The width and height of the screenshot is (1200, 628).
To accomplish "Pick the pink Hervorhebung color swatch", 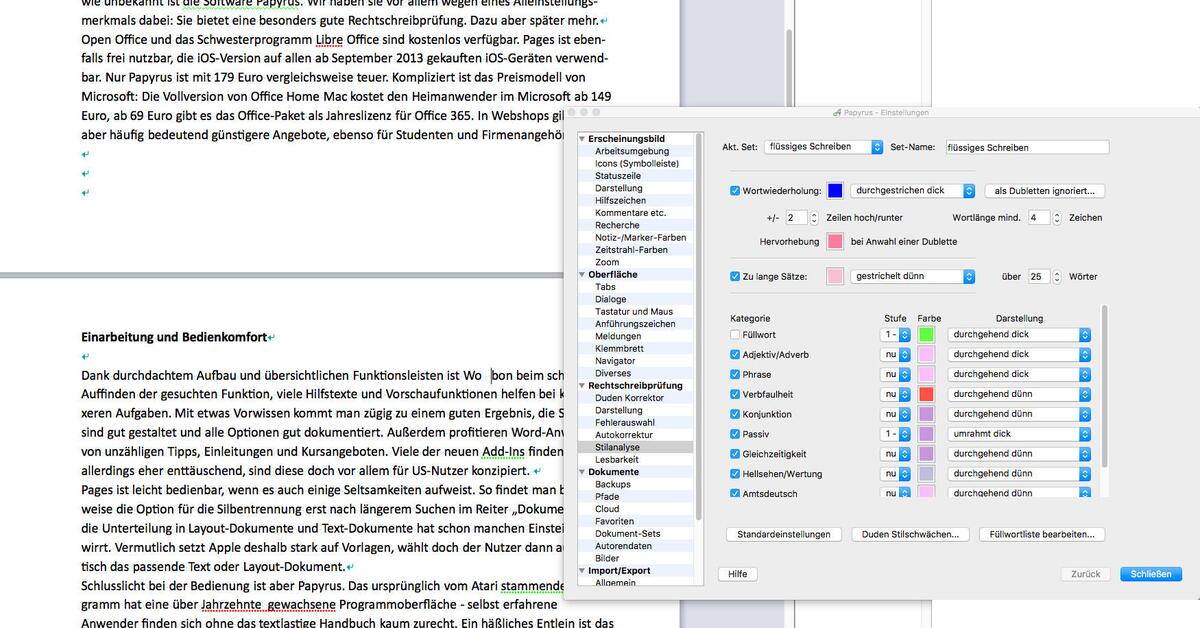I will coord(836,241).
